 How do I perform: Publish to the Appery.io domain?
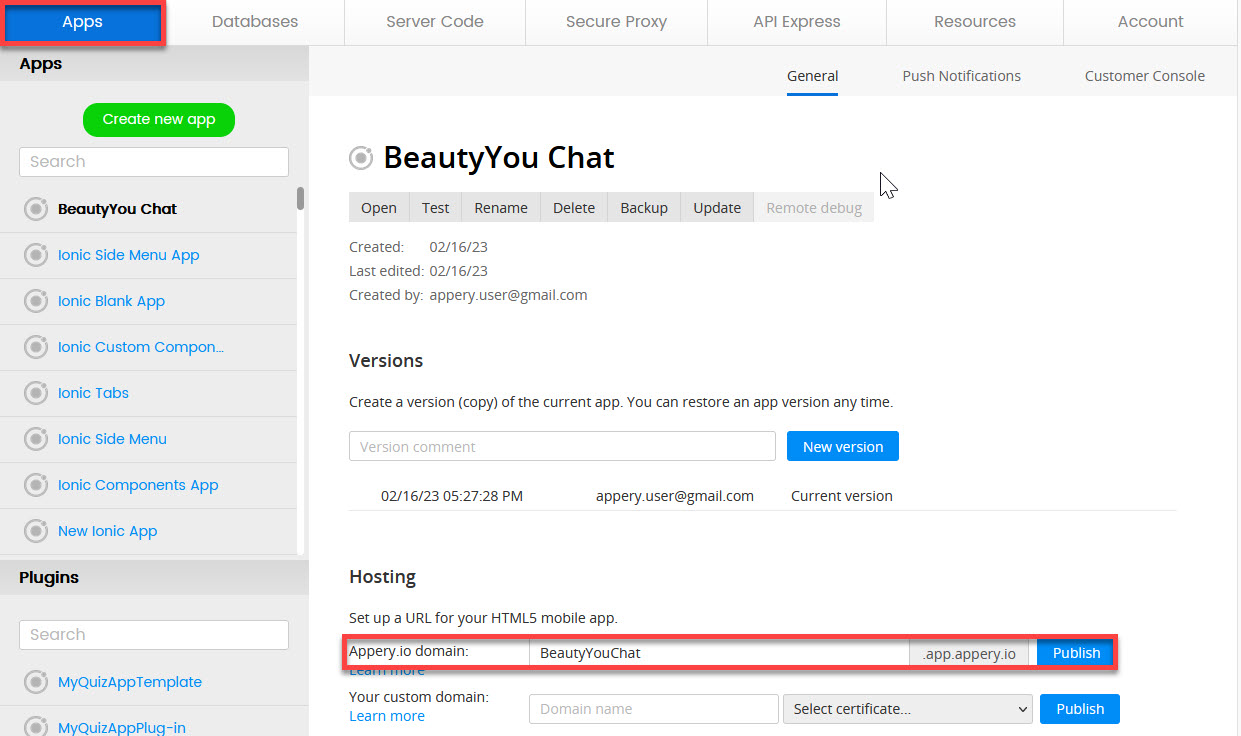click(1076, 653)
